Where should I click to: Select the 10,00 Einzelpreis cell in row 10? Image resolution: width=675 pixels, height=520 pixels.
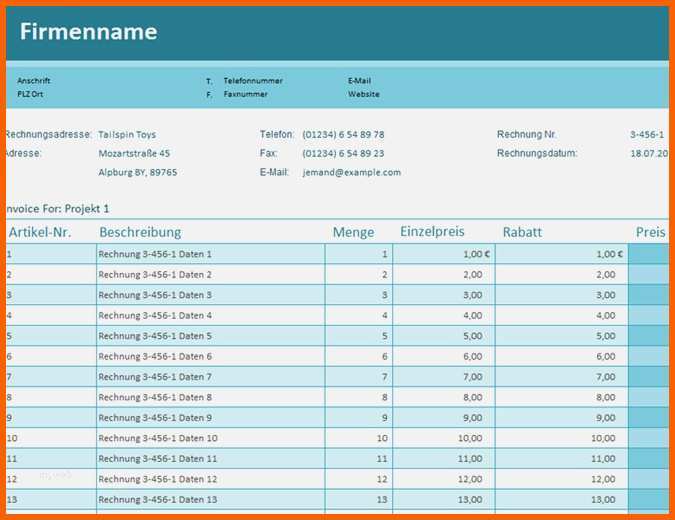tap(443, 438)
